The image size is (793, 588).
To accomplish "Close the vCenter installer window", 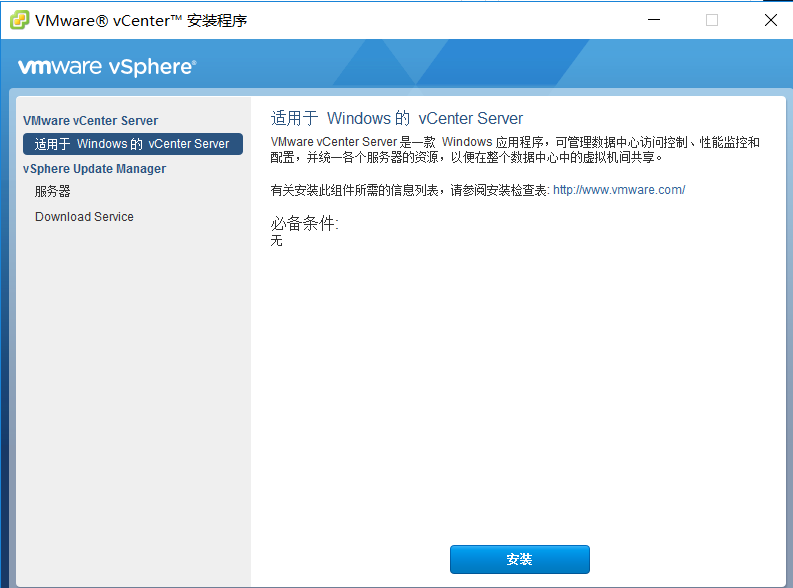I will point(771,20).
